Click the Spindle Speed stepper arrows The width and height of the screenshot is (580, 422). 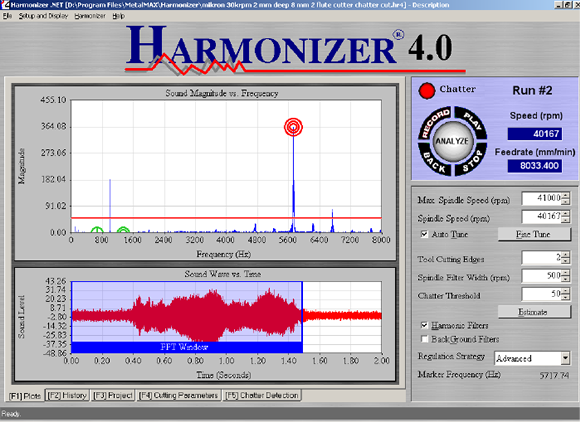566,216
